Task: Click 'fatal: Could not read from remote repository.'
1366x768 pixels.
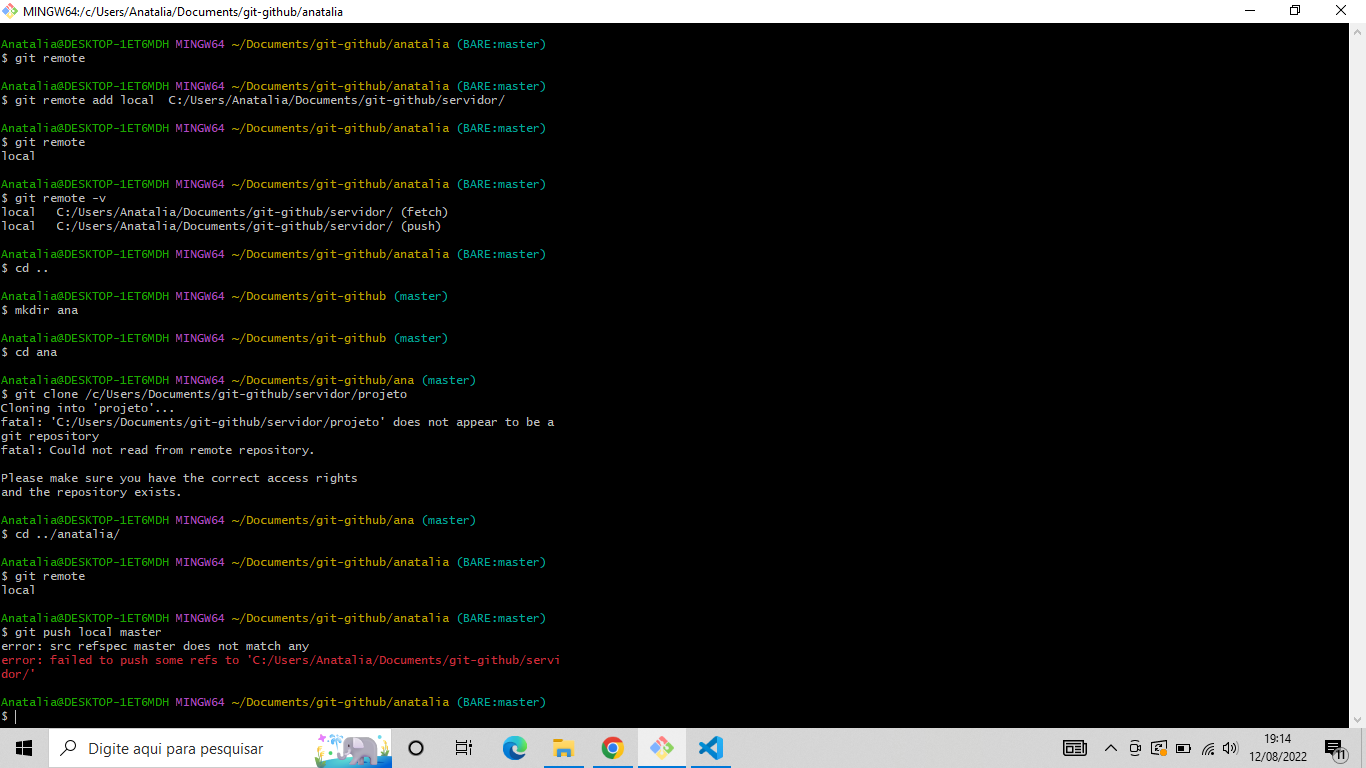Action: click(x=158, y=450)
